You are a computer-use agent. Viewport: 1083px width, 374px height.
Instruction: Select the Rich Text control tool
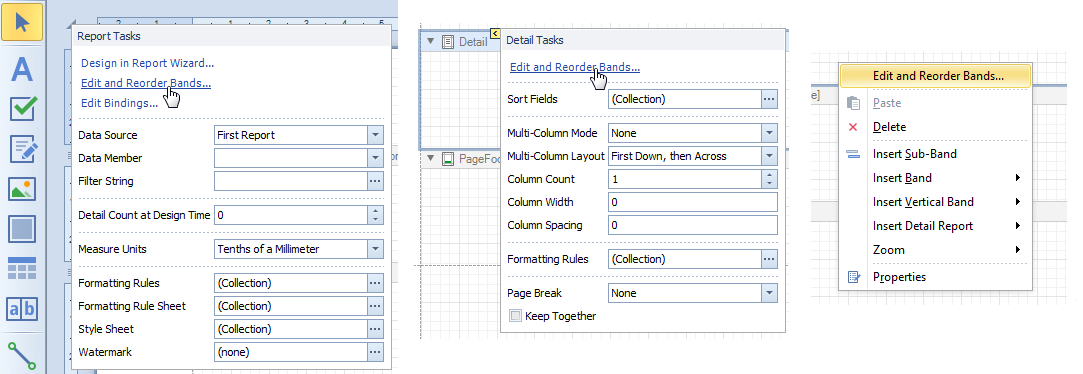coord(22,149)
